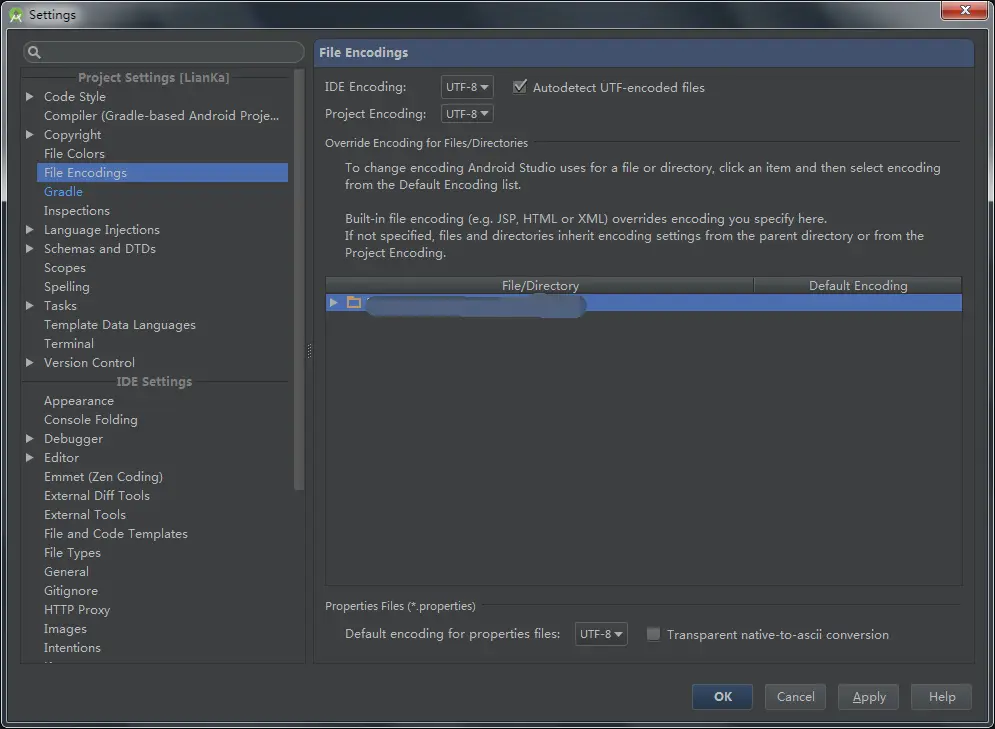
Task: Expand the Code Style tree node
Action: [x=29, y=96]
